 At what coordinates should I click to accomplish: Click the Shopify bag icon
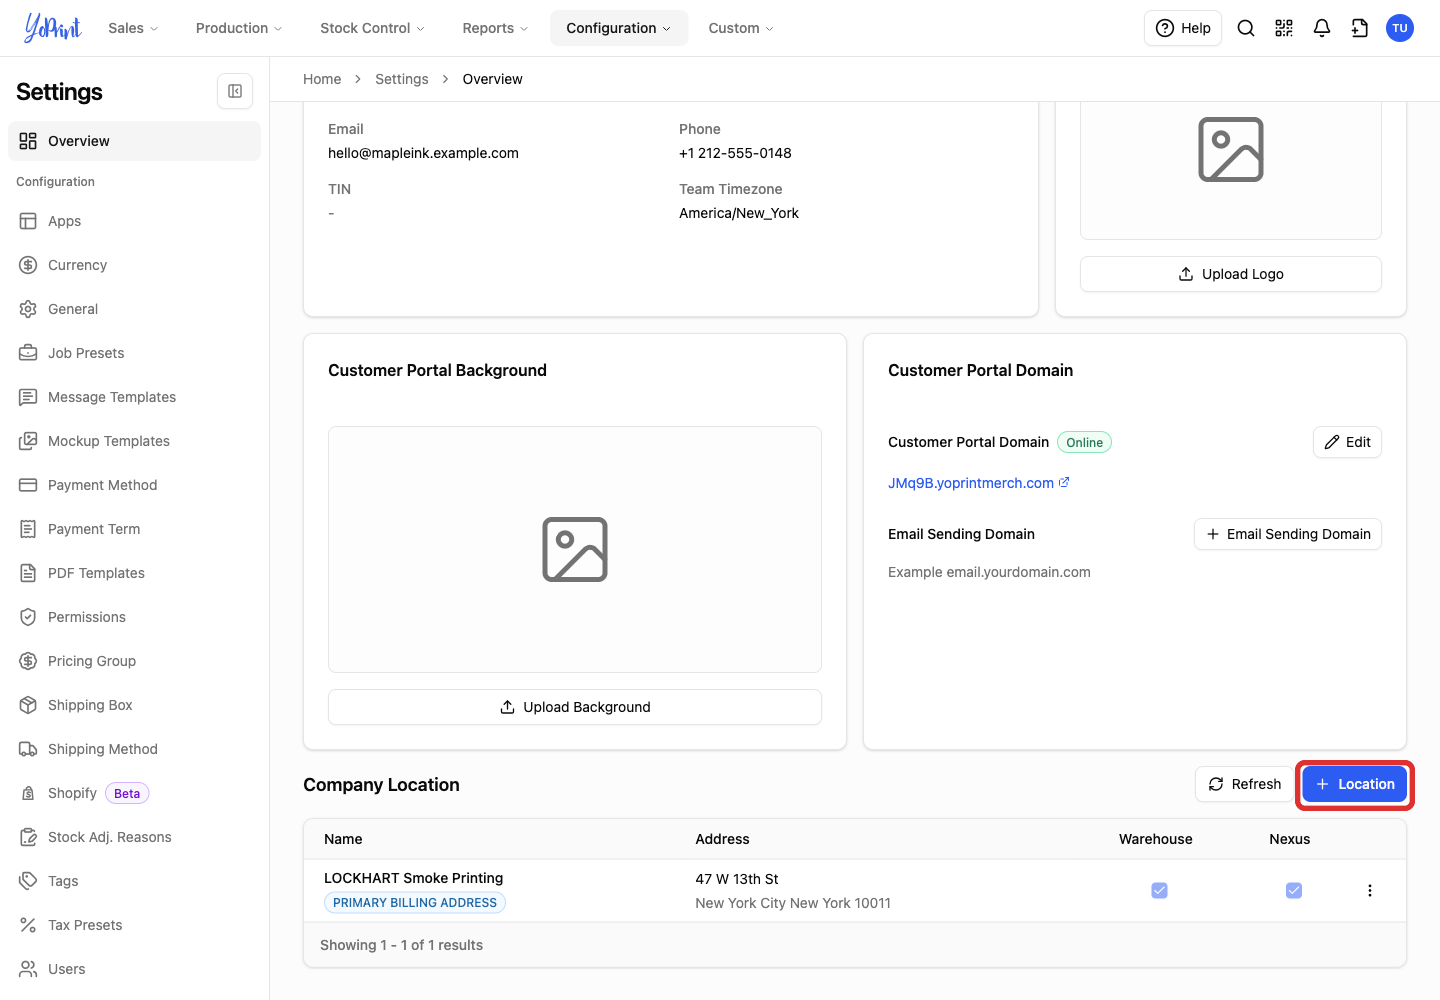click(28, 793)
